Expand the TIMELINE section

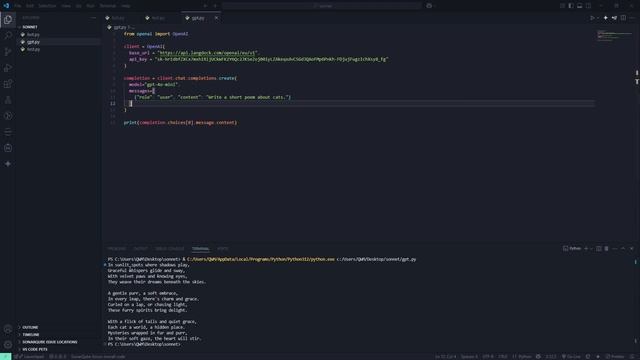(58, 335)
